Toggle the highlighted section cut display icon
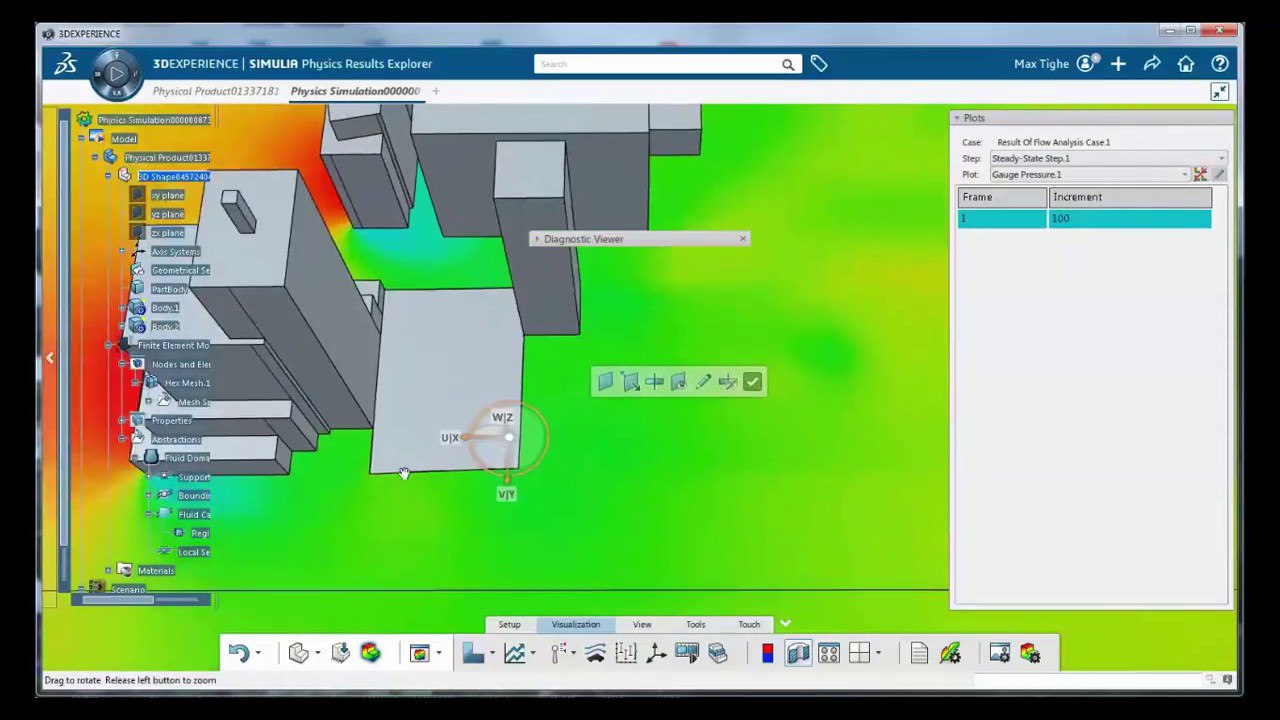The width and height of the screenshot is (1280, 720). click(x=798, y=653)
